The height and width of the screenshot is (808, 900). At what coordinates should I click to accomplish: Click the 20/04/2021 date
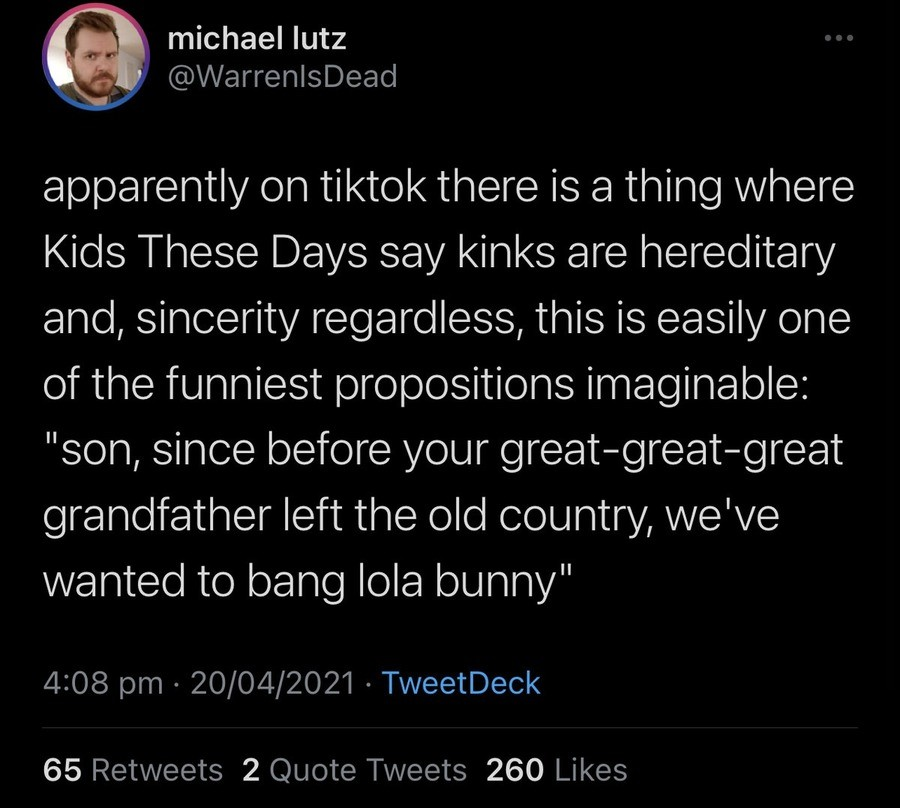coord(272,683)
